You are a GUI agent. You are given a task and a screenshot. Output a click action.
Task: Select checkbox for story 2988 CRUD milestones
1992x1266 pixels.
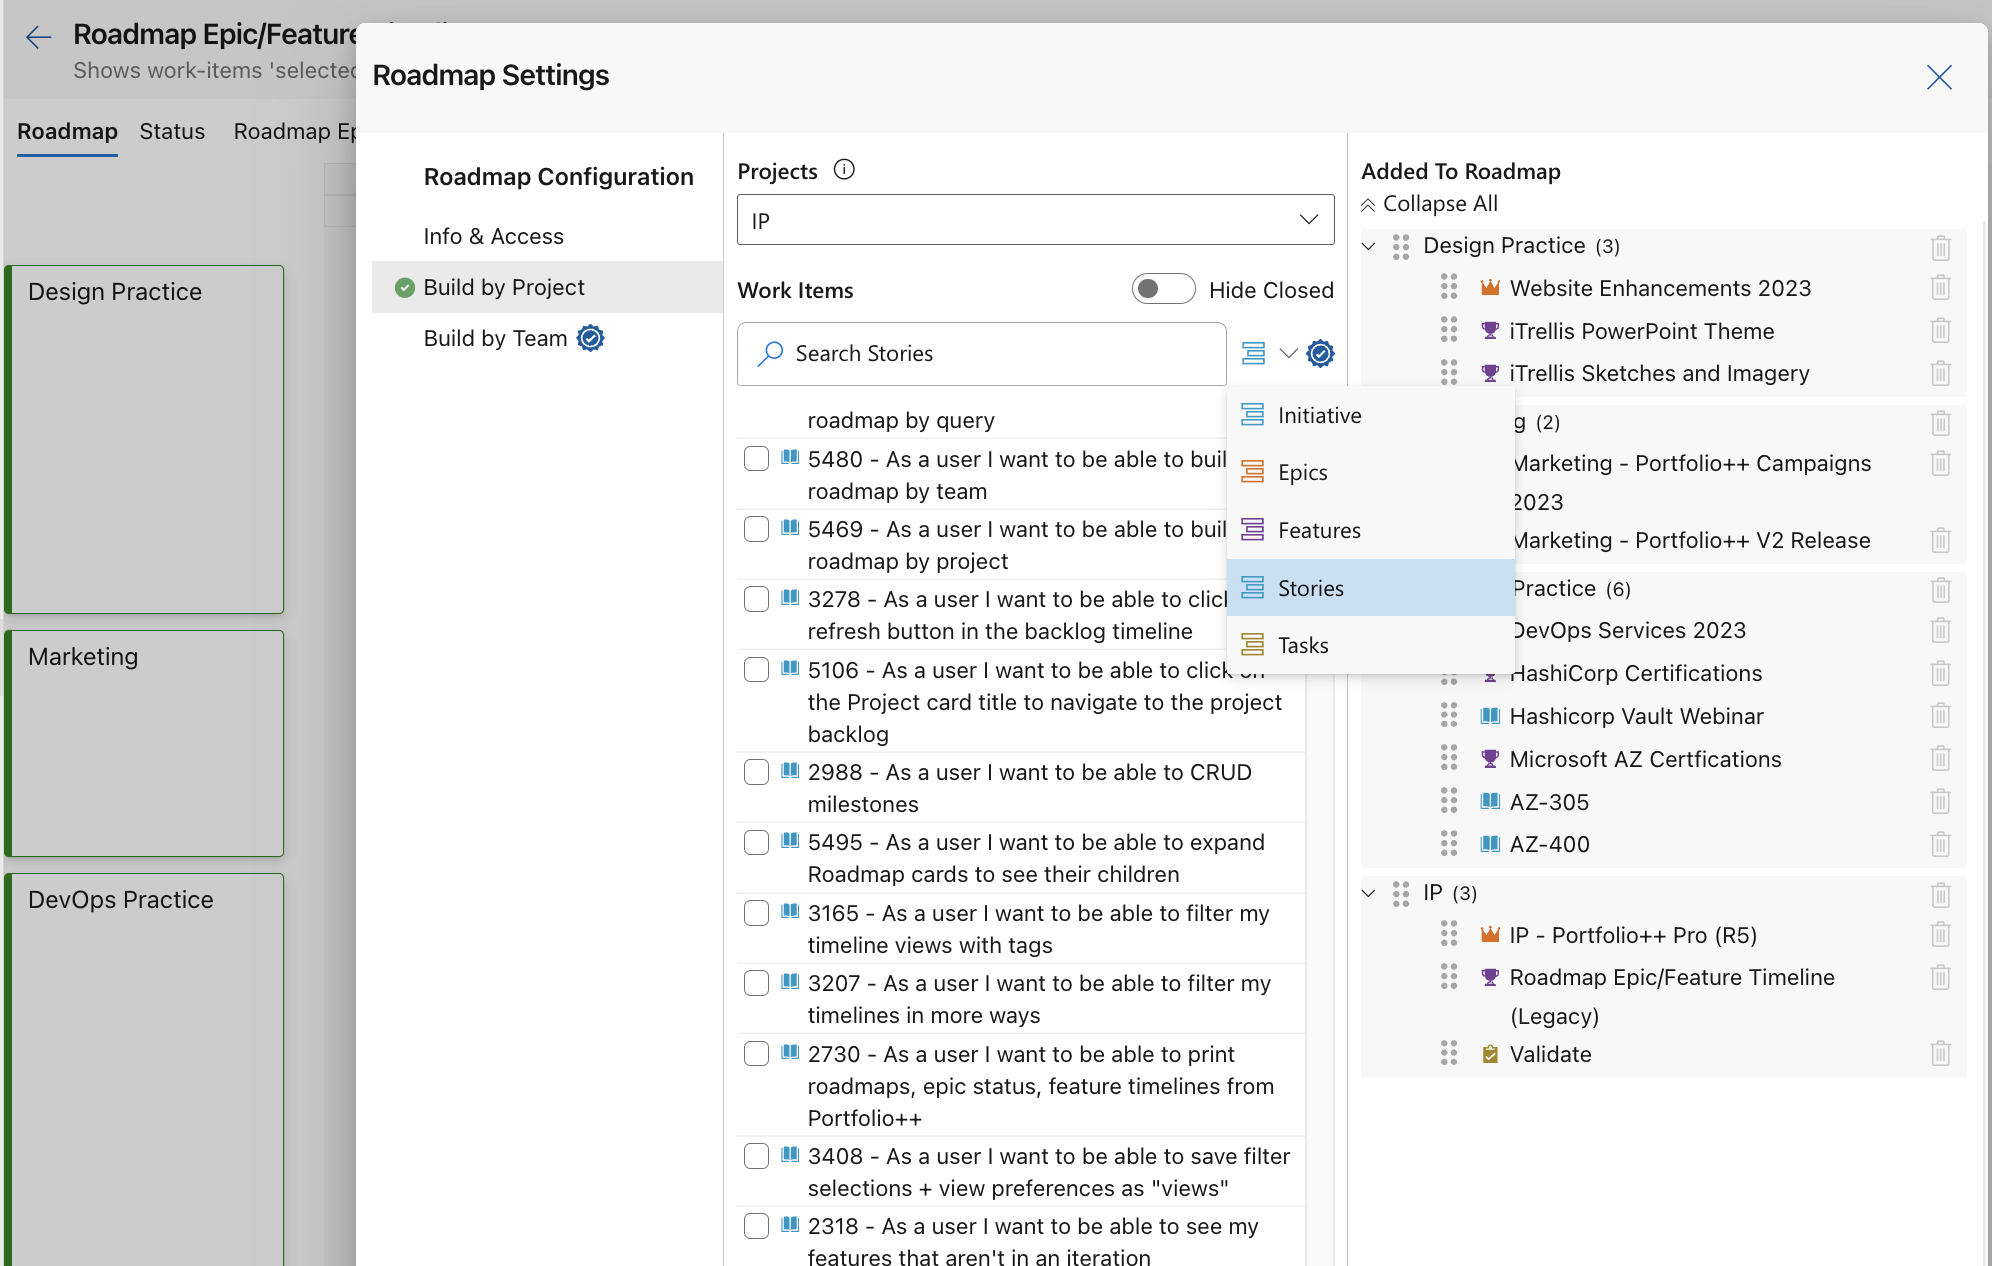[757, 772]
